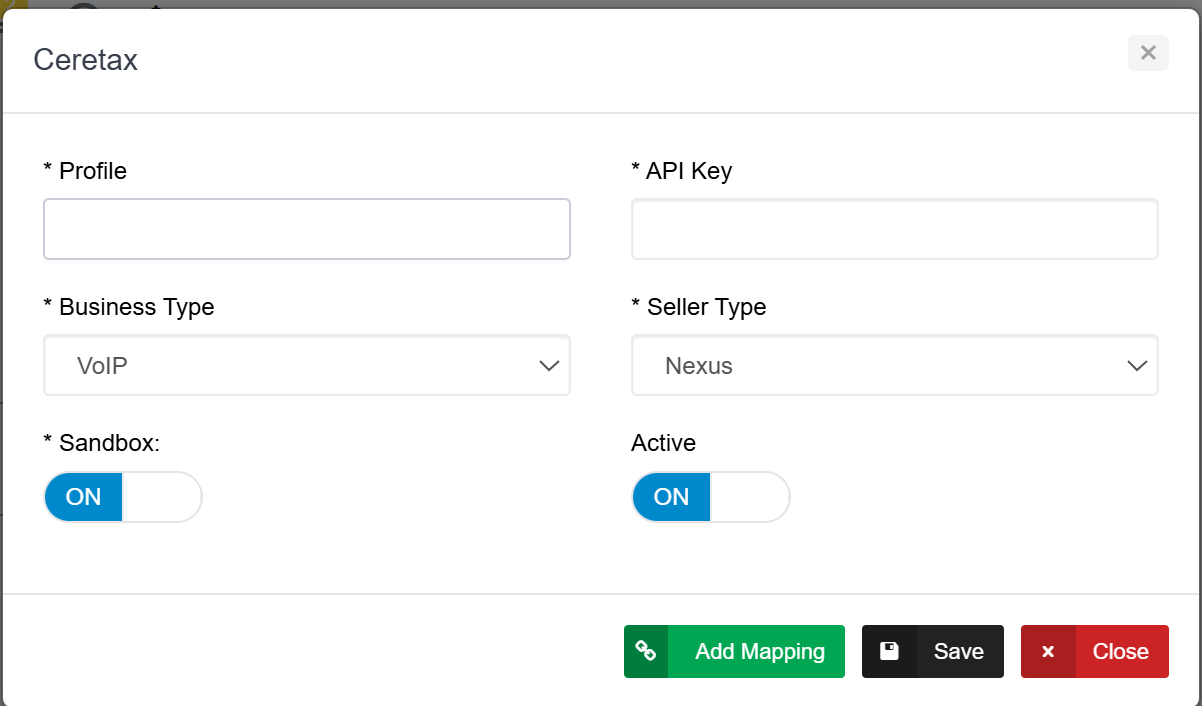Viewport: 1202px width, 706px height.
Task: Click the Active label text
Action: pos(663,443)
